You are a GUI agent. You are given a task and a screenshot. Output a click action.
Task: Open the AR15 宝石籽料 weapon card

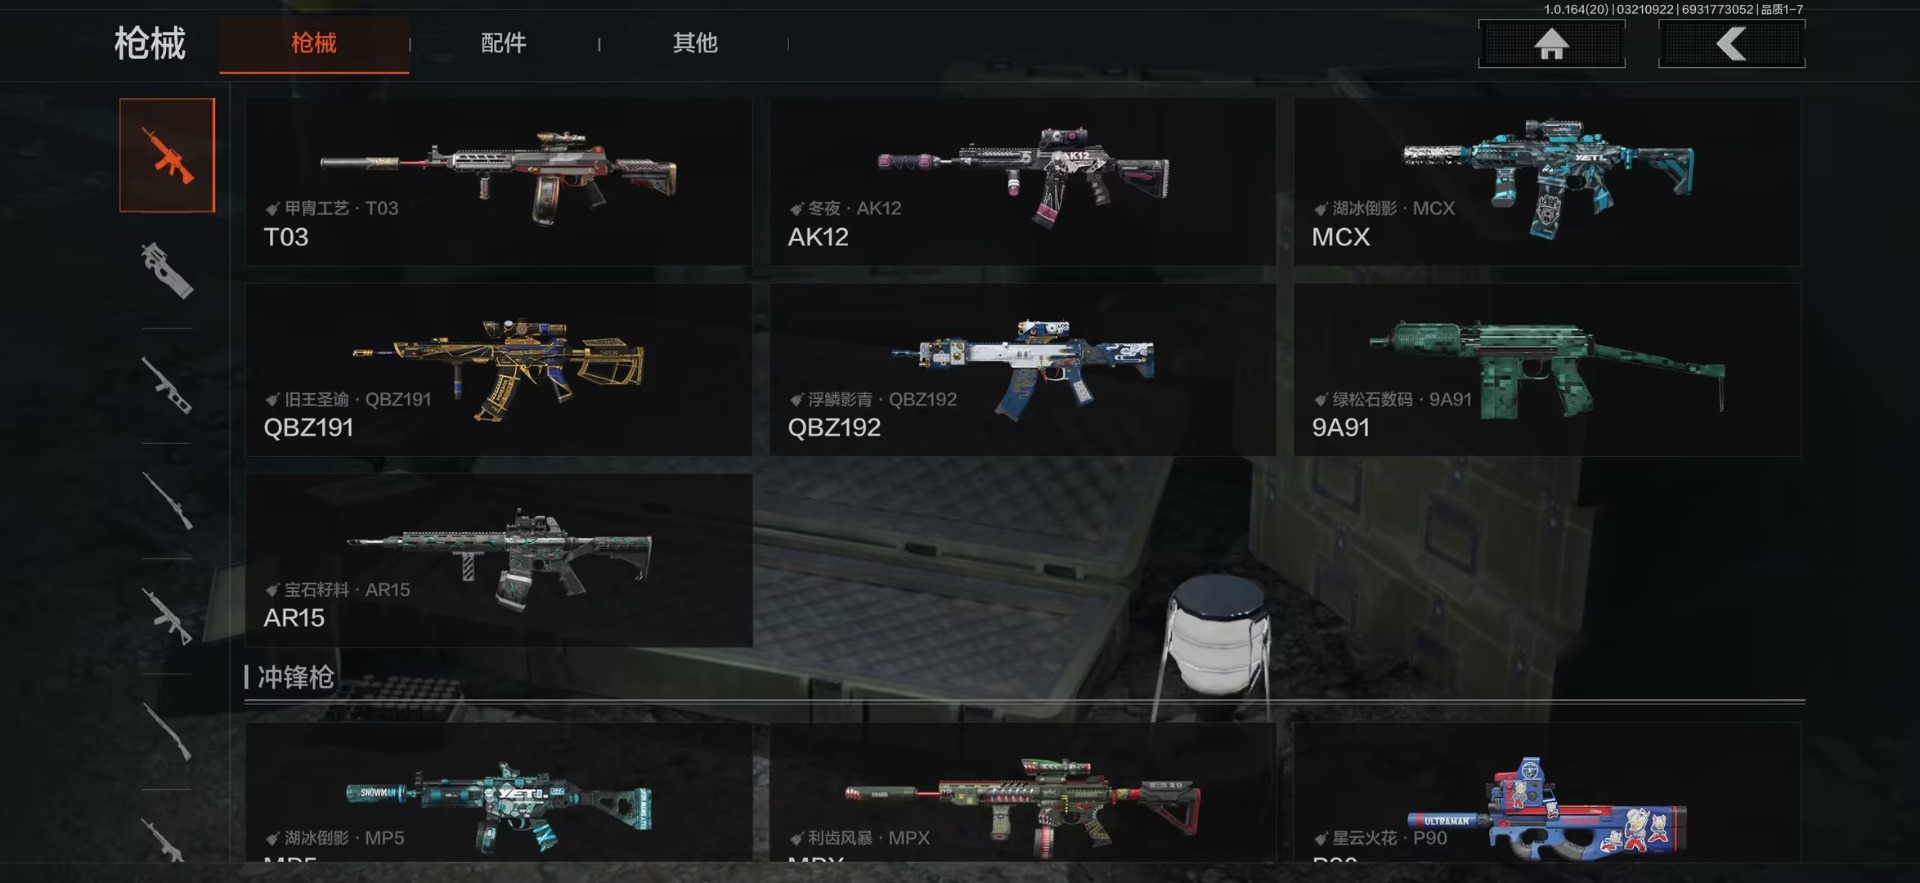tap(499, 560)
